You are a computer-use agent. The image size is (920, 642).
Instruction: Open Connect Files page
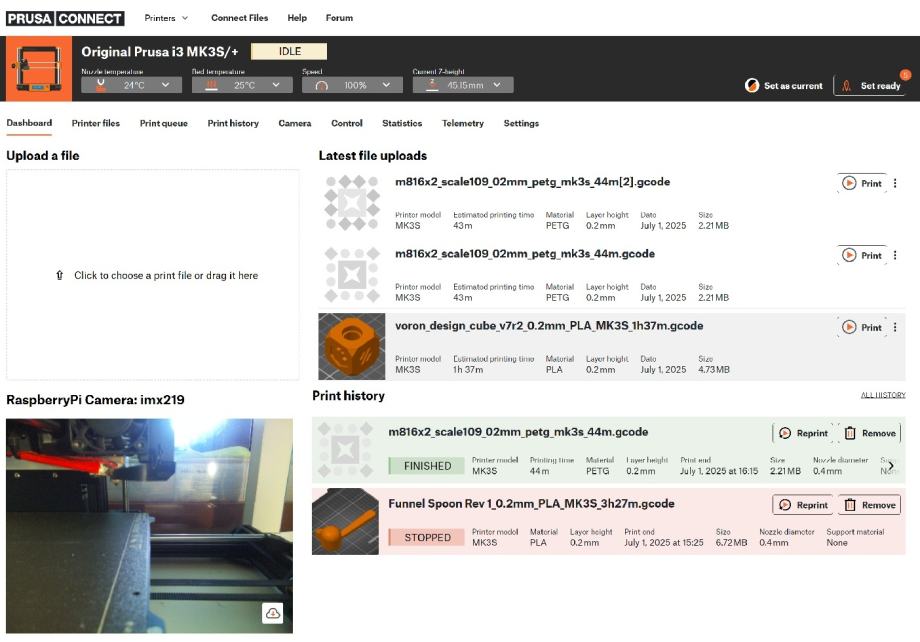point(239,18)
